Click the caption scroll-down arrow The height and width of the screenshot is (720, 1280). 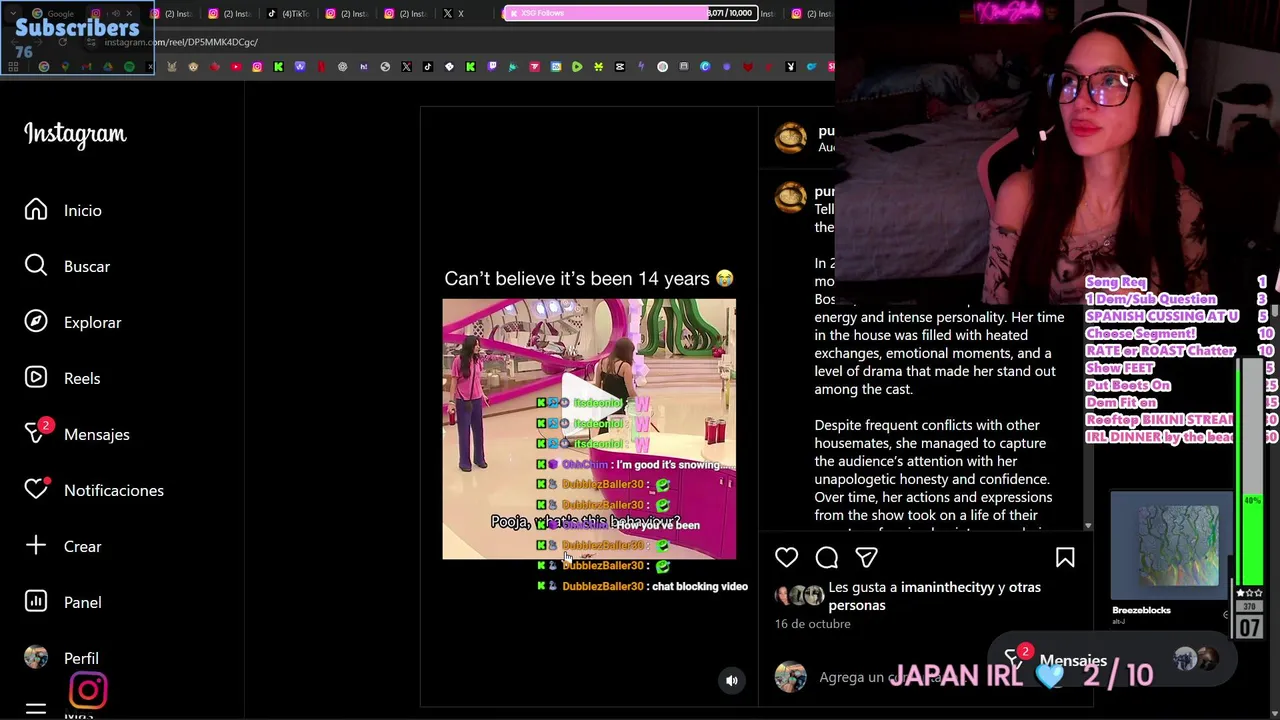pyautogui.click(x=1088, y=525)
